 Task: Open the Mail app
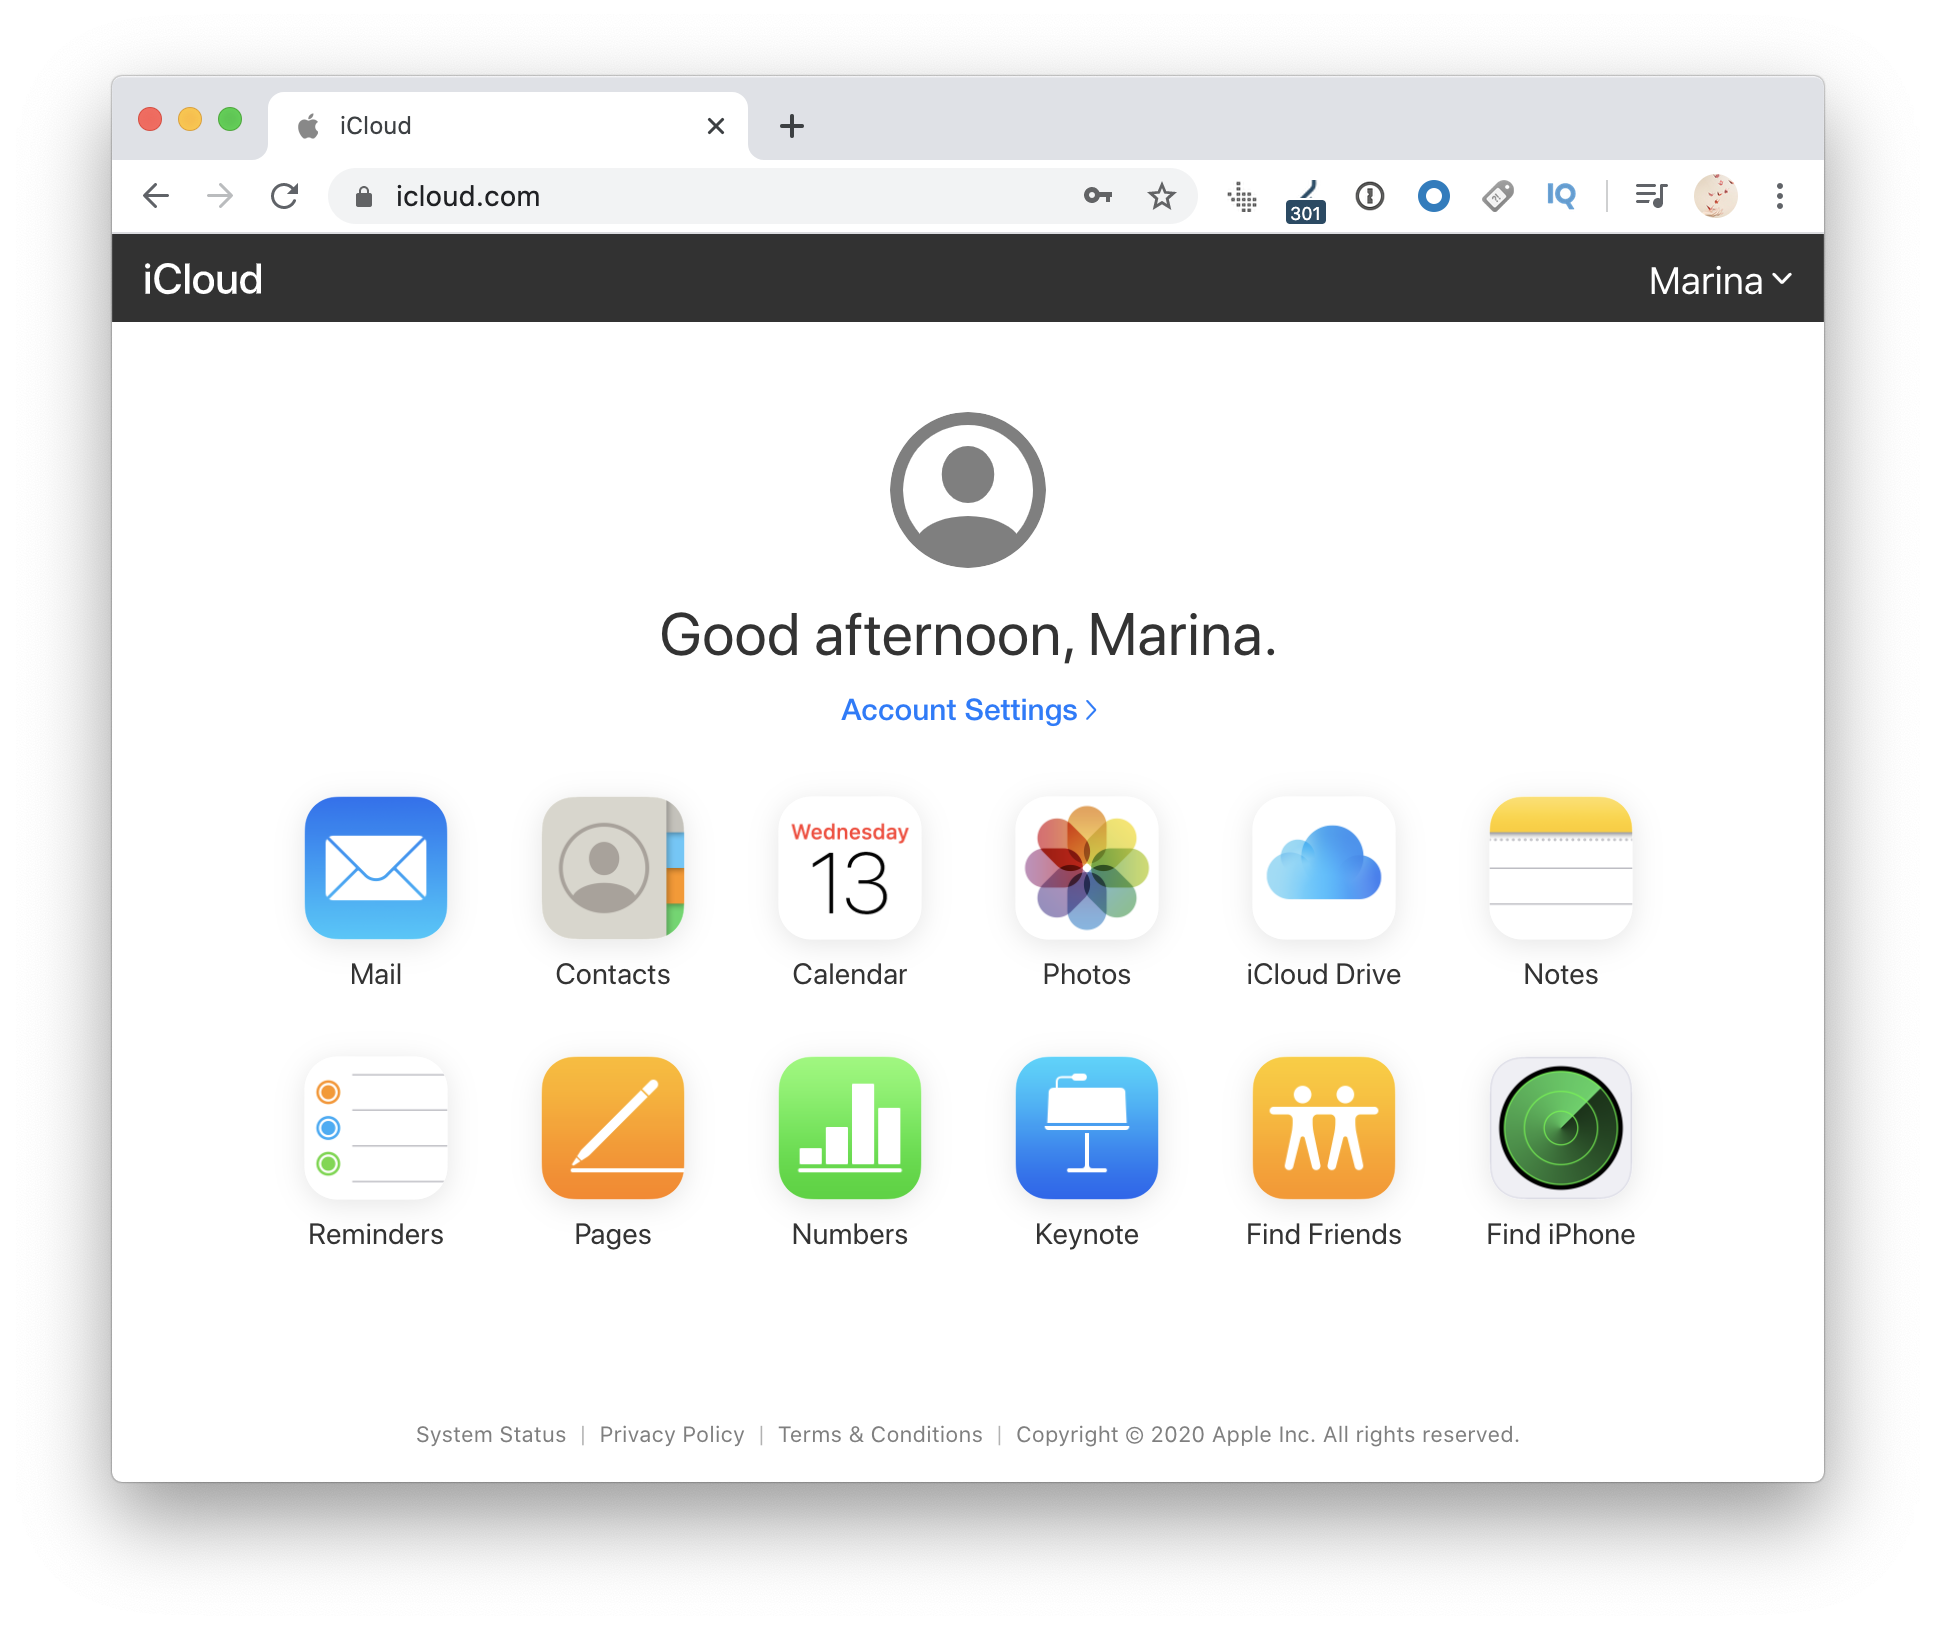[375, 888]
